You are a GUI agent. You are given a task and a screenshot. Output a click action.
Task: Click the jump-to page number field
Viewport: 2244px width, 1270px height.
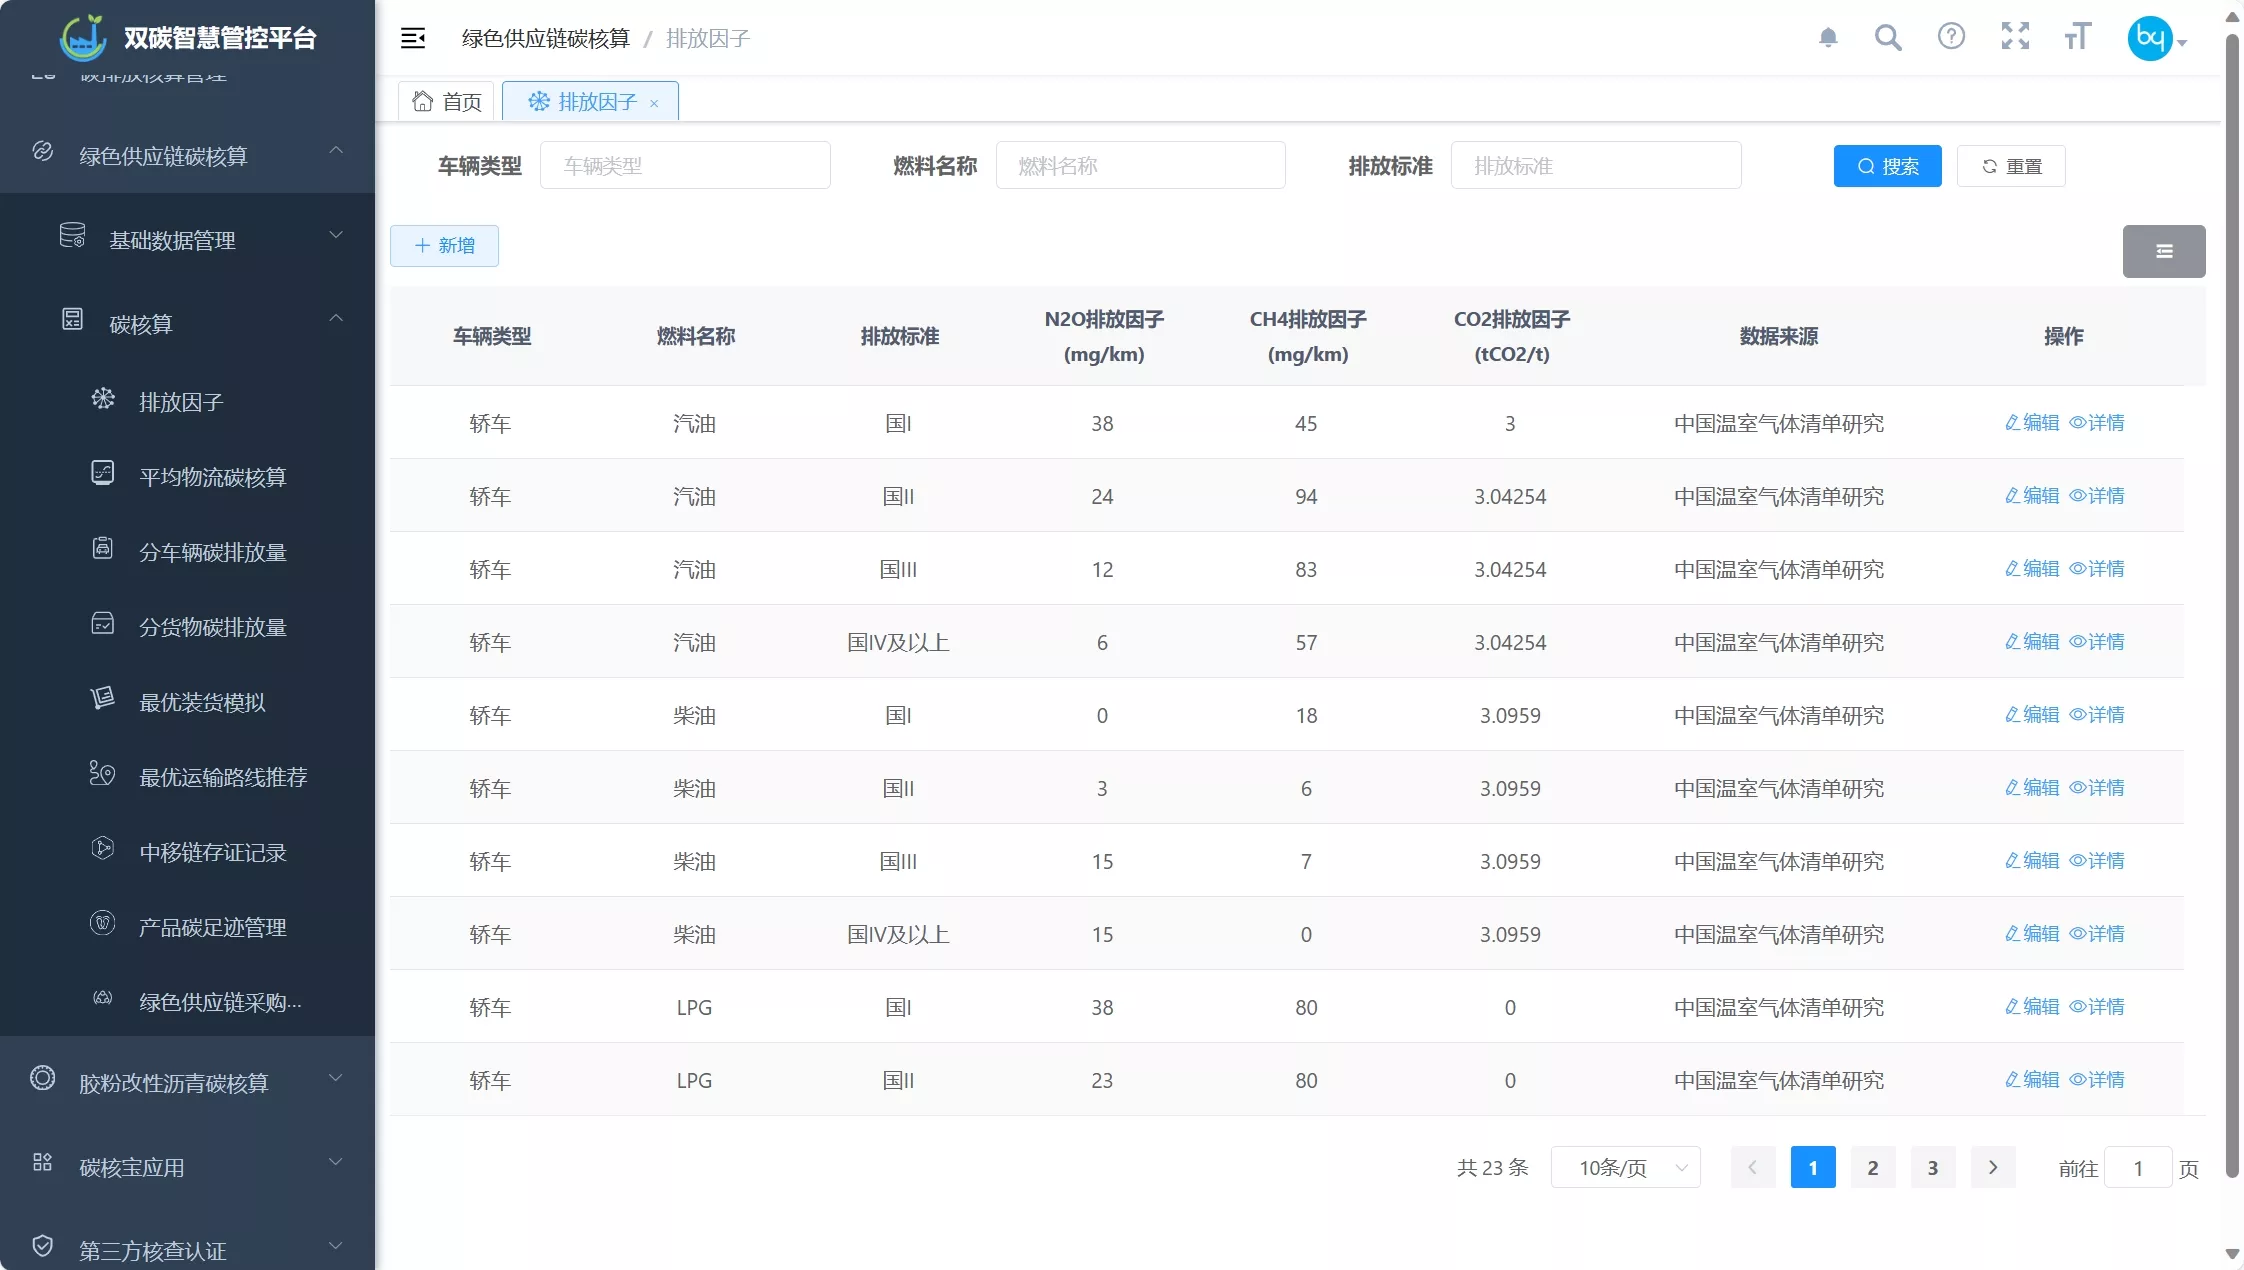[2138, 1168]
